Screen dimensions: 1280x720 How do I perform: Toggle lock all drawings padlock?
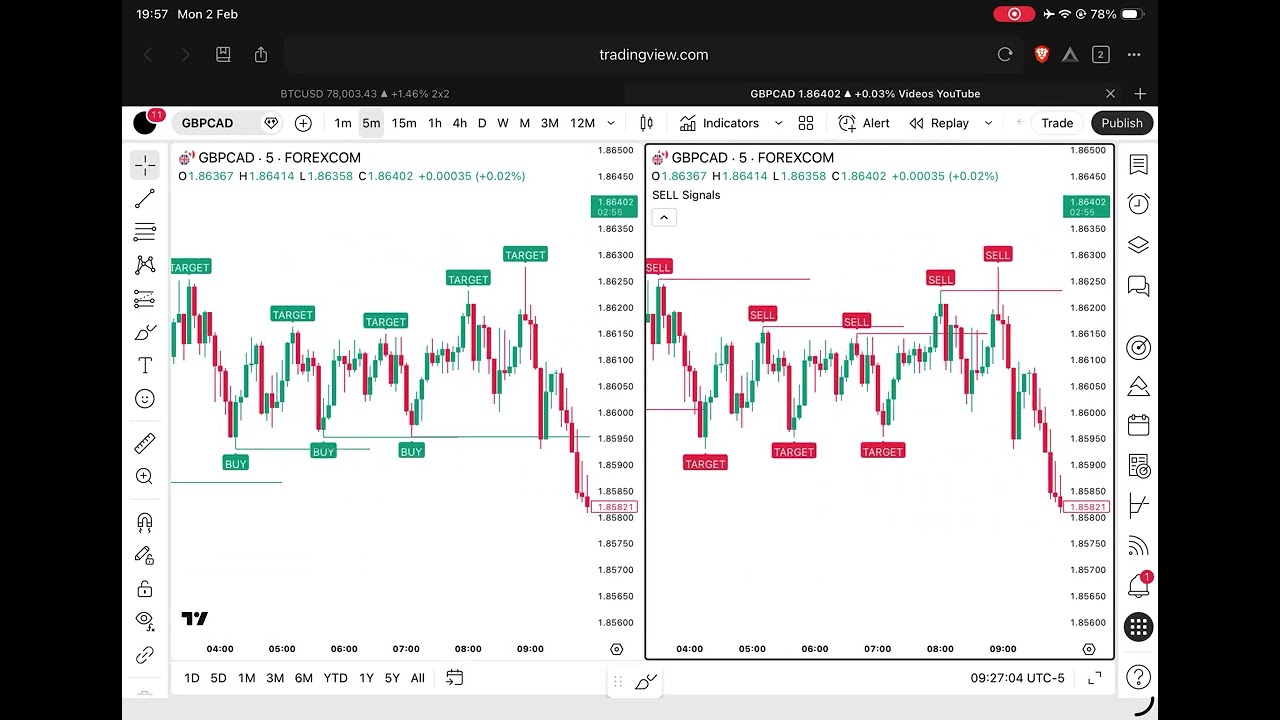[145, 588]
